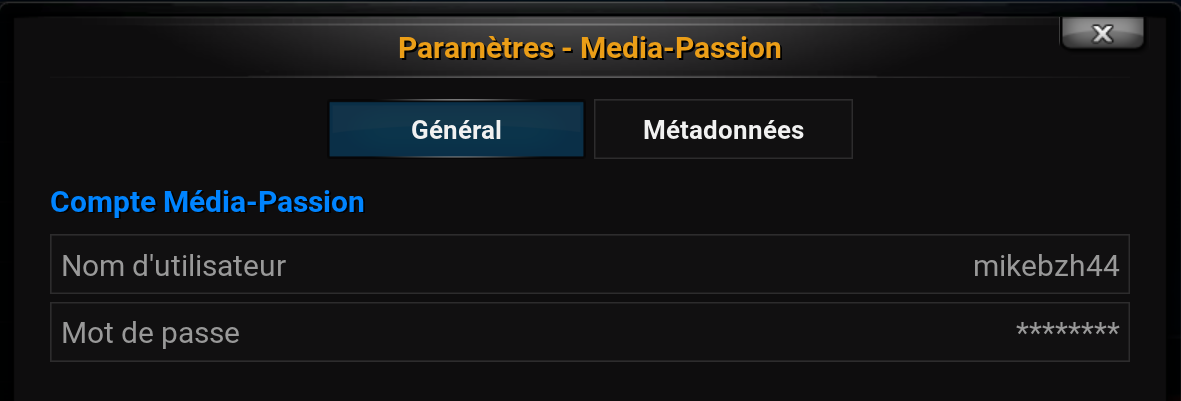Open the Métadonnées tab

(x=723, y=130)
